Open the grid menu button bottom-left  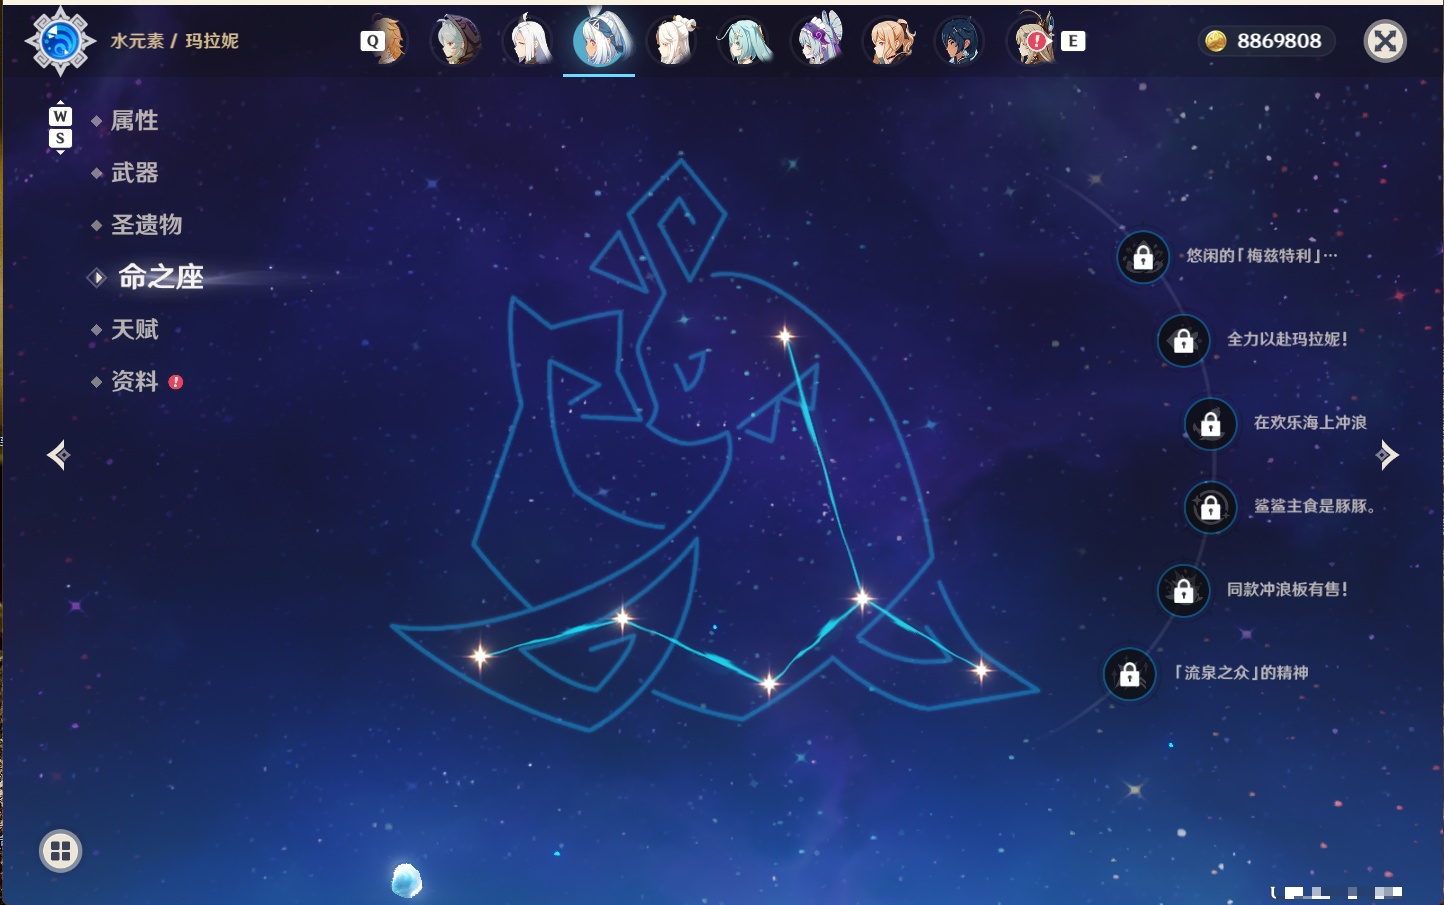coord(60,851)
